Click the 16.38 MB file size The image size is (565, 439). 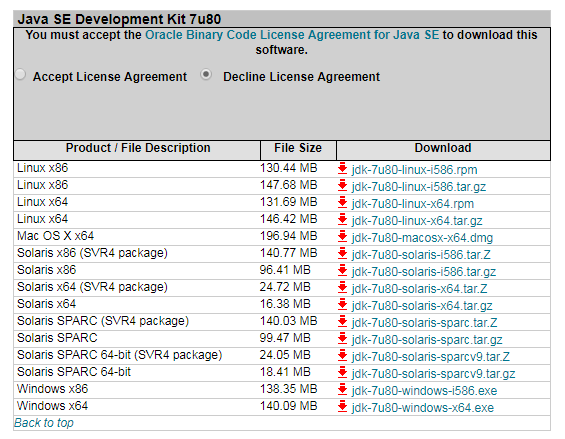click(285, 304)
